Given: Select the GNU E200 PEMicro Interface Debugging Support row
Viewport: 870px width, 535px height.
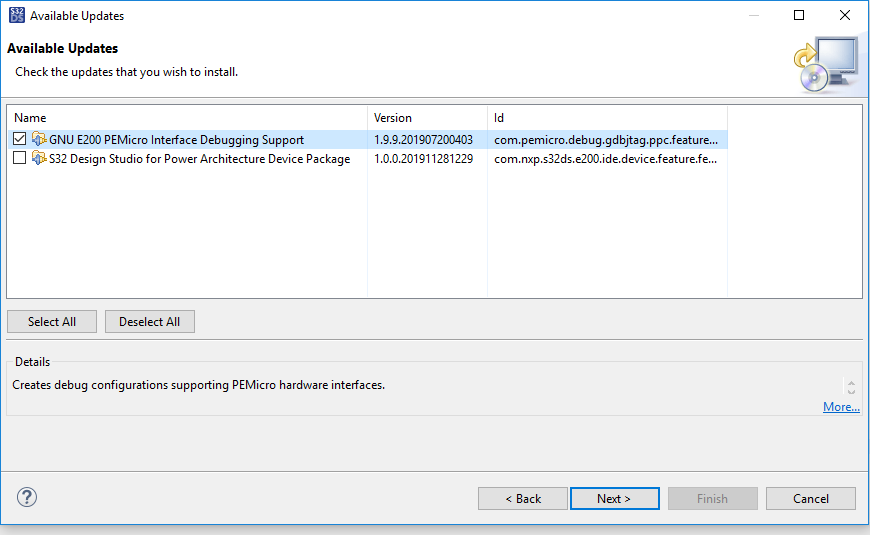Looking at the screenshot, I should click(367, 139).
